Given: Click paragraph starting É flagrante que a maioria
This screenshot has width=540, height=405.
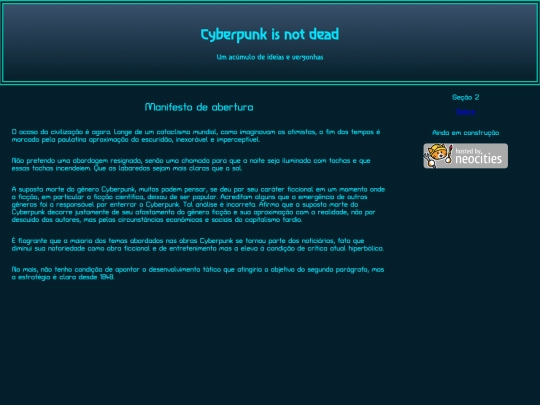Looking at the screenshot, I should (198, 245).
